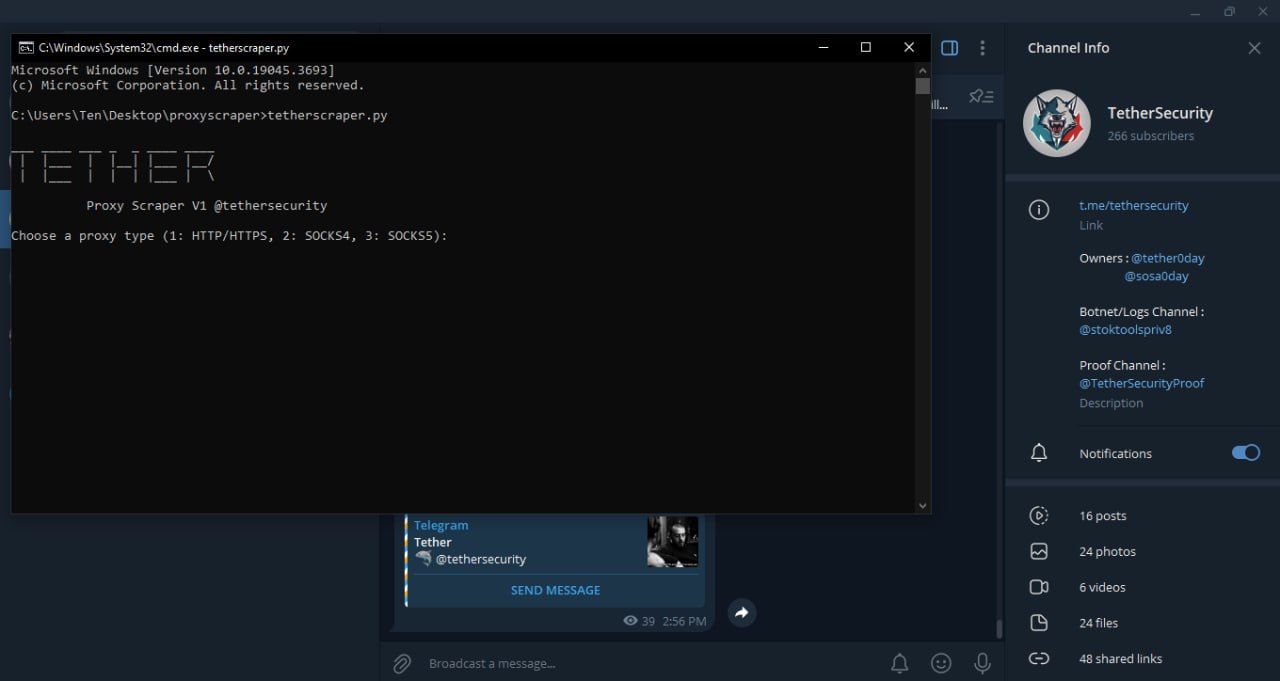Open the three-dot more options menu
The height and width of the screenshot is (681, 1280).
[x=983, y=48]
